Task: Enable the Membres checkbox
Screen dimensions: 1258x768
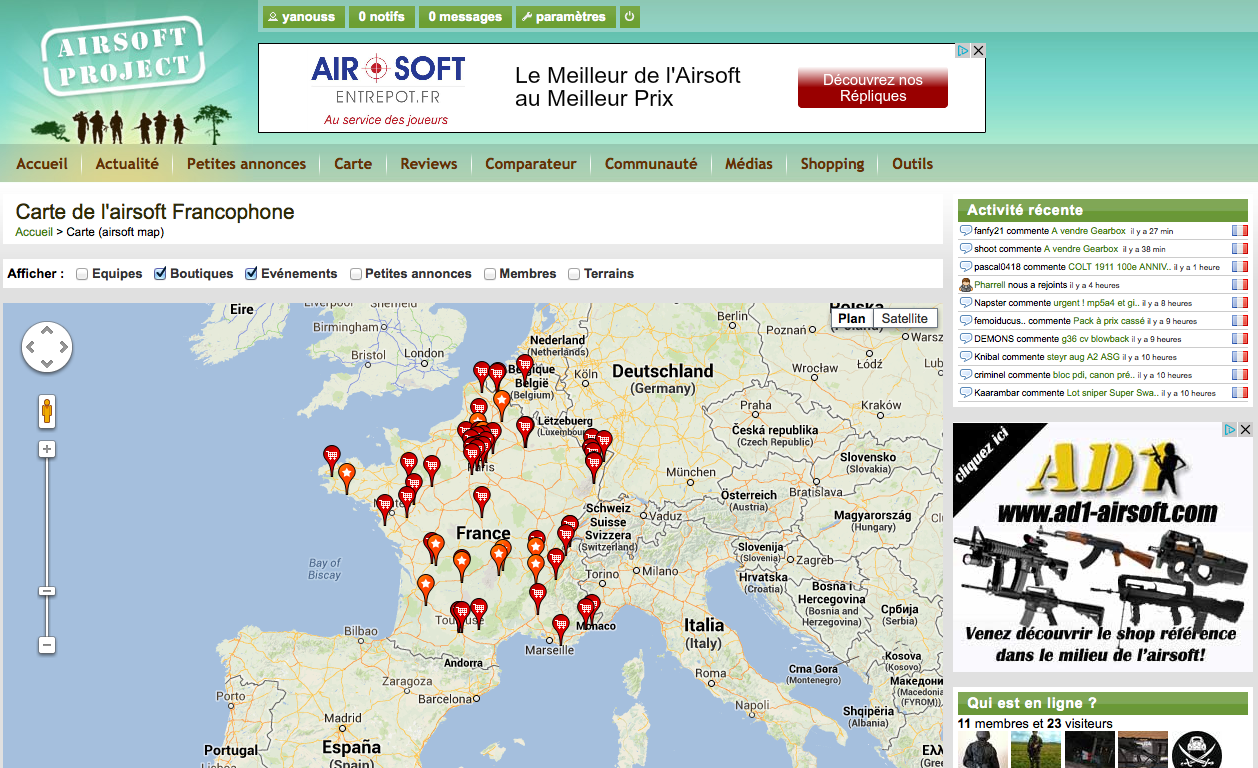Action: pyautogui.click(x=490, y=274)
